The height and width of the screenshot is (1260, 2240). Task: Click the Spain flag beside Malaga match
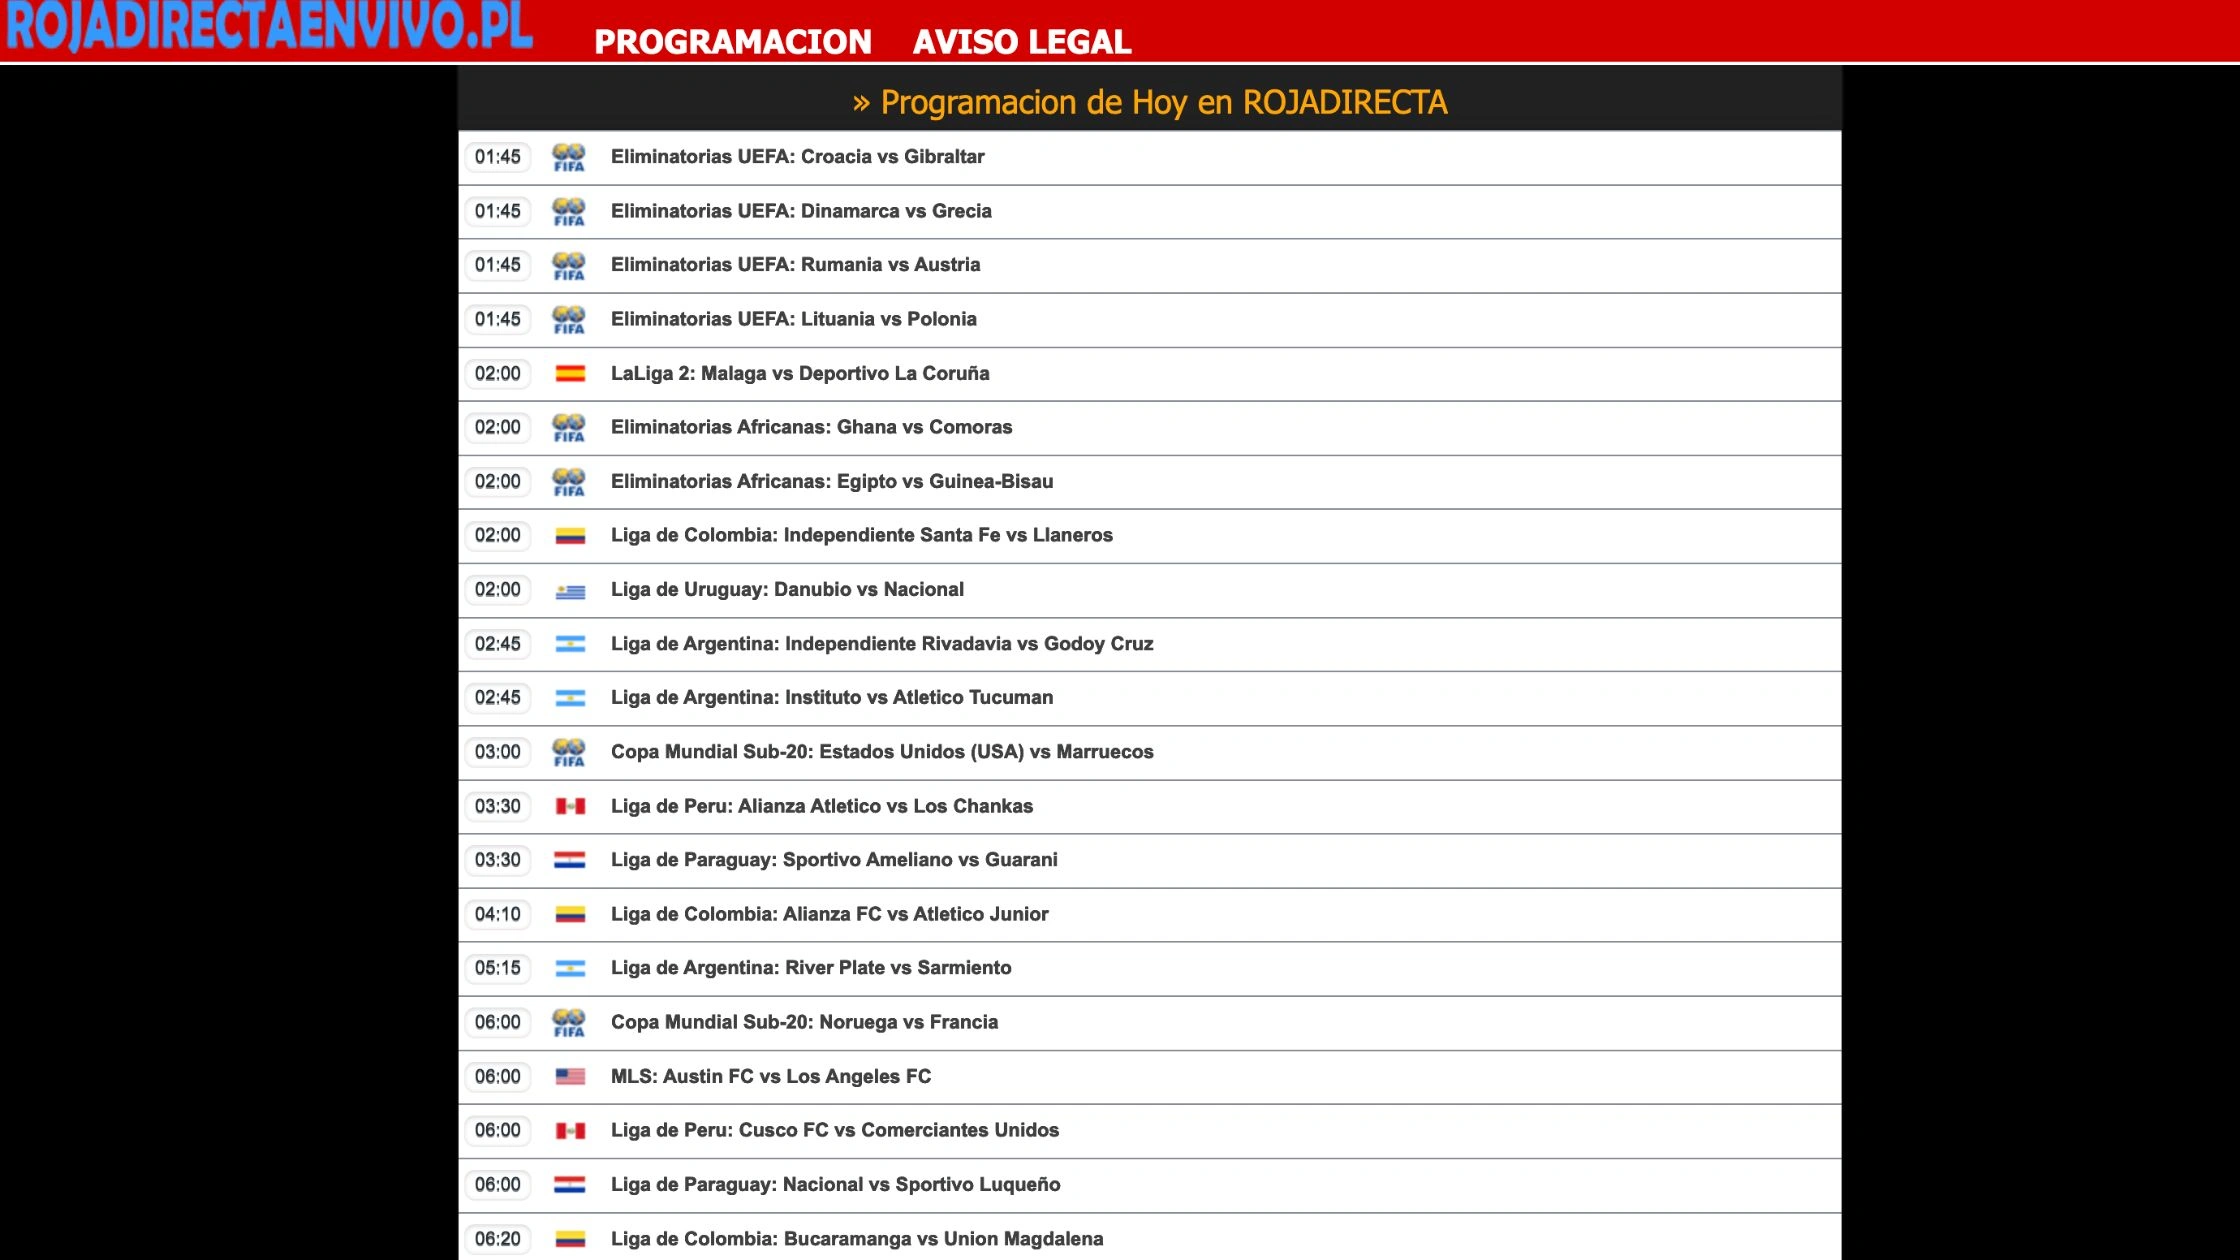coord(570,374)
